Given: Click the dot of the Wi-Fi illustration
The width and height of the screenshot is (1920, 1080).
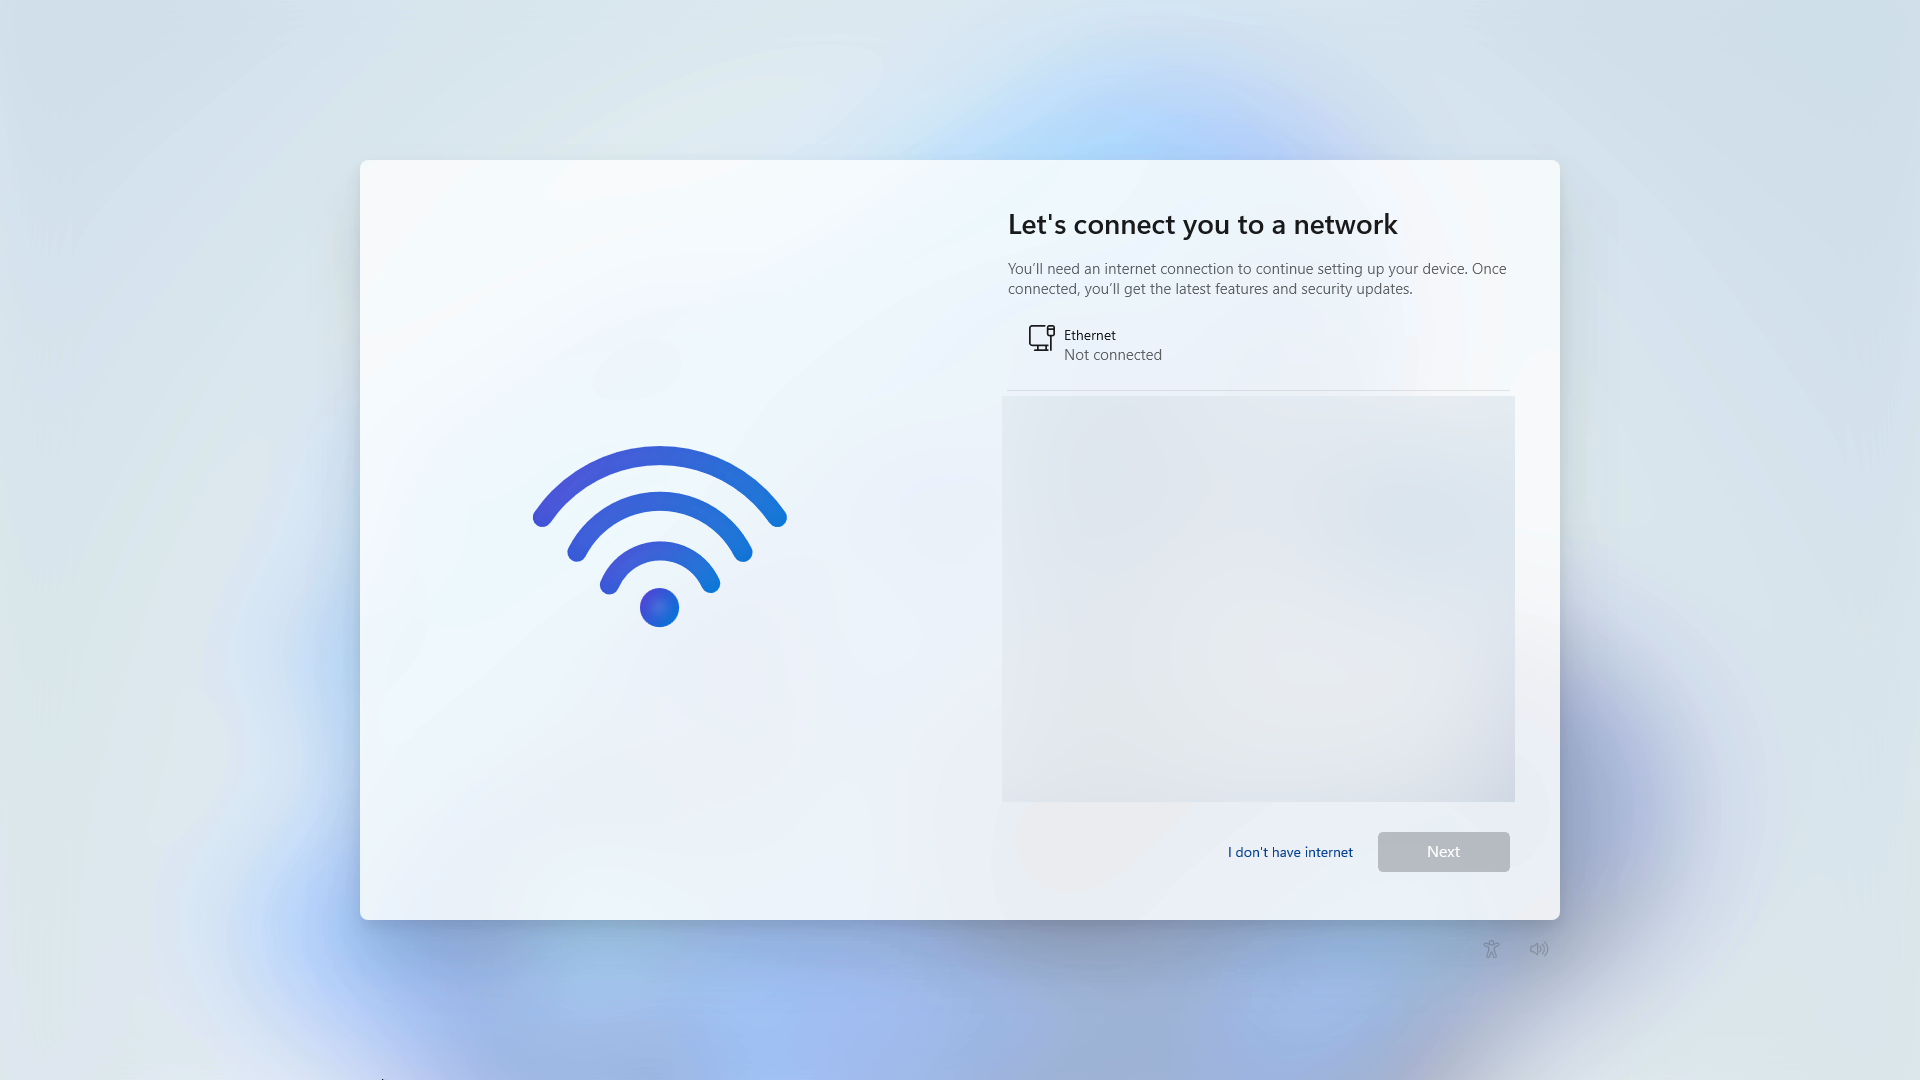Looking at the screenshot, I should pyautogui.click(x=659, y=607).
